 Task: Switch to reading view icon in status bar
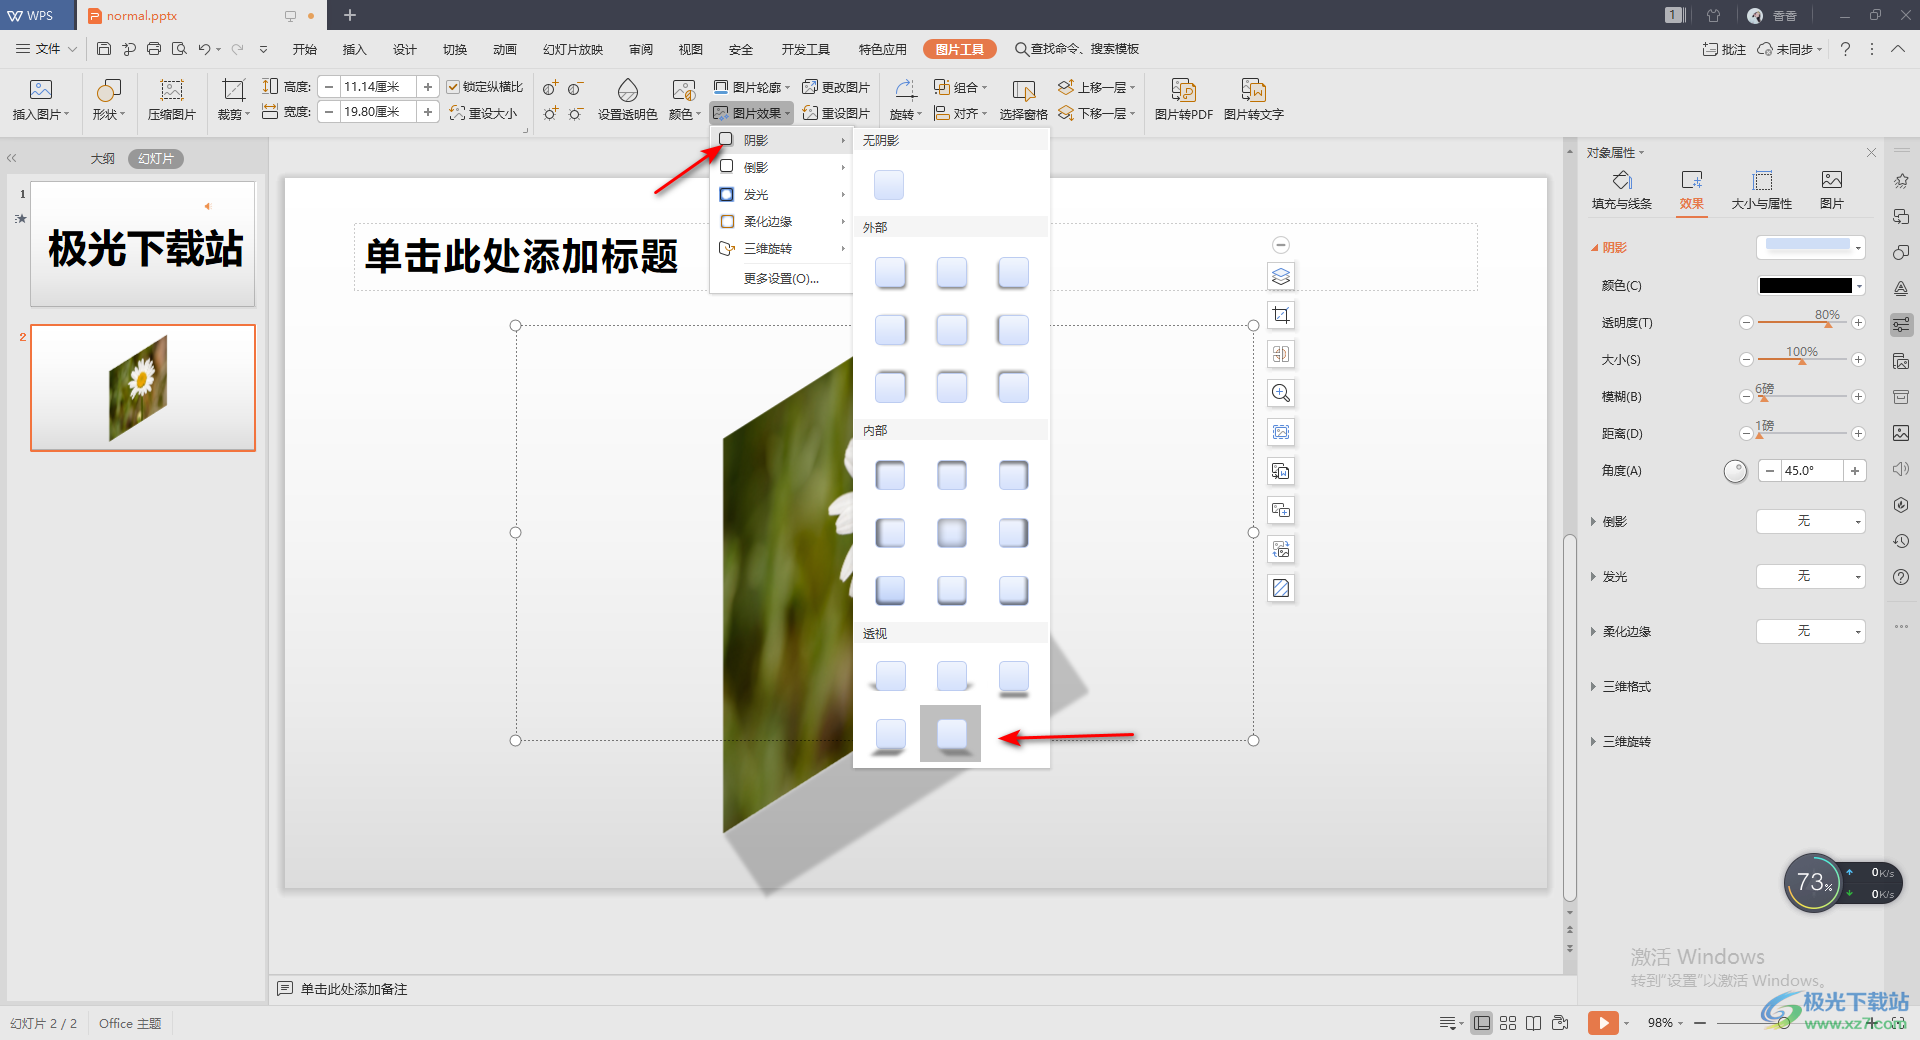(x=1534, y=1022)
